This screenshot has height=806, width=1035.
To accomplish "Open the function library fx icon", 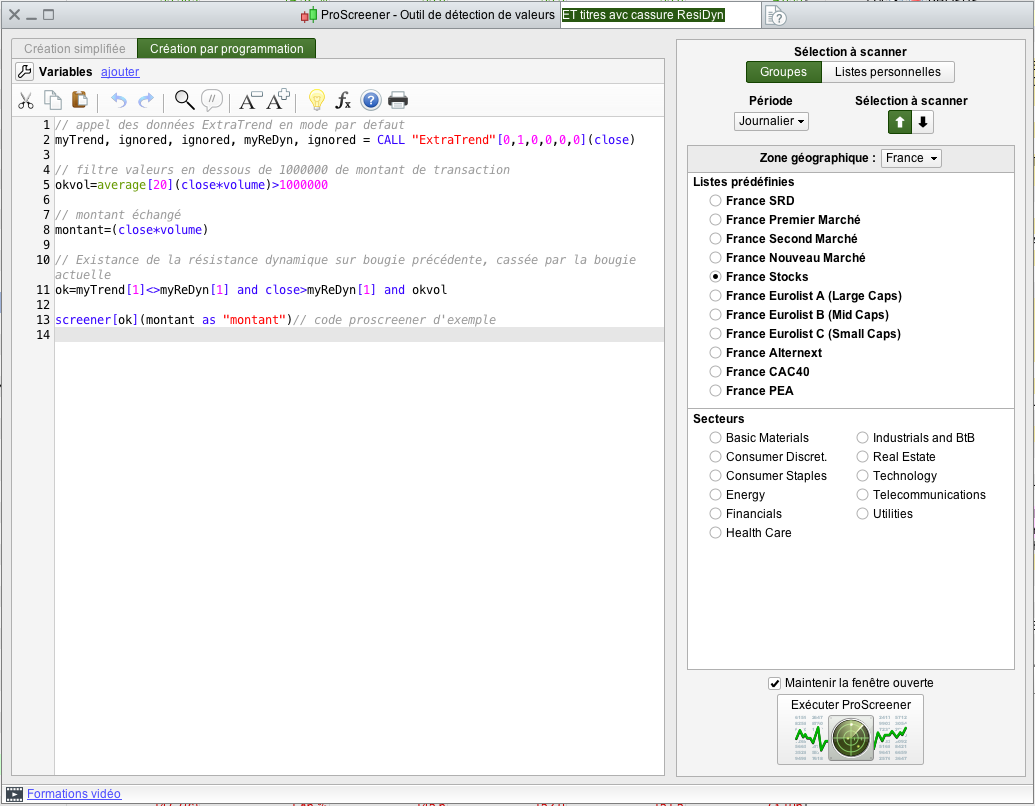I will [342, 100].
